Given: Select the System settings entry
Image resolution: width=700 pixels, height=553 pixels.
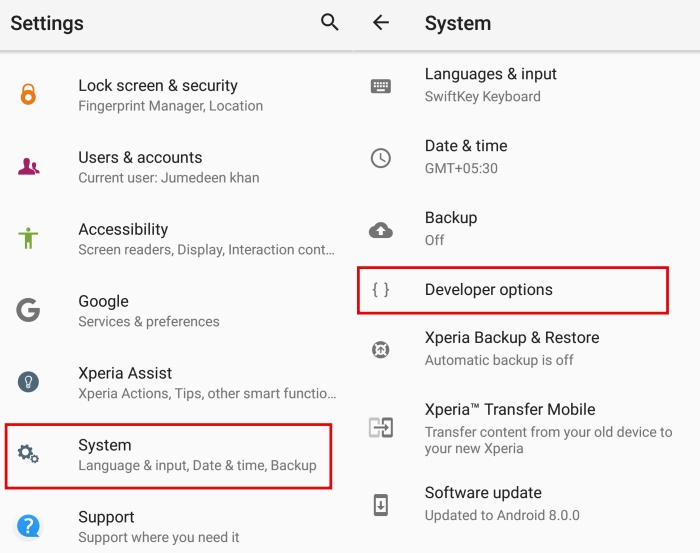Looking at the screenshot, I should tap(168, 456).
